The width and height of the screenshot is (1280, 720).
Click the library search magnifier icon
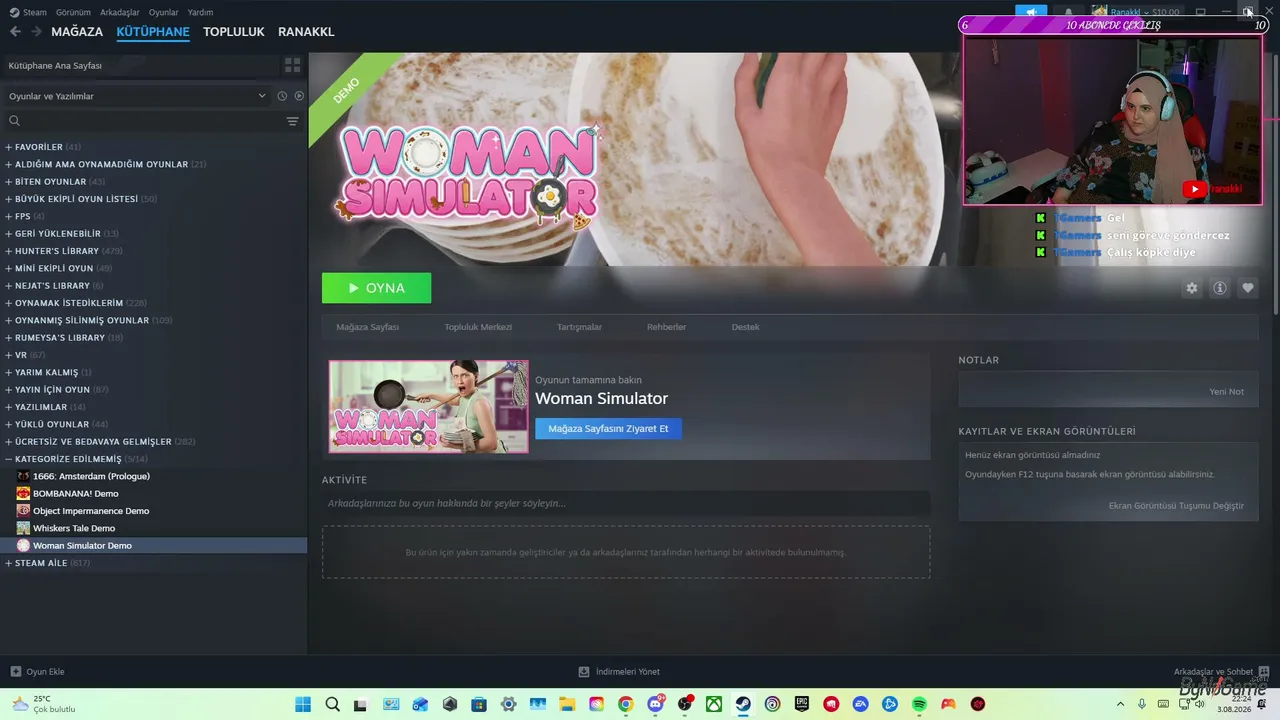[14, 121]
